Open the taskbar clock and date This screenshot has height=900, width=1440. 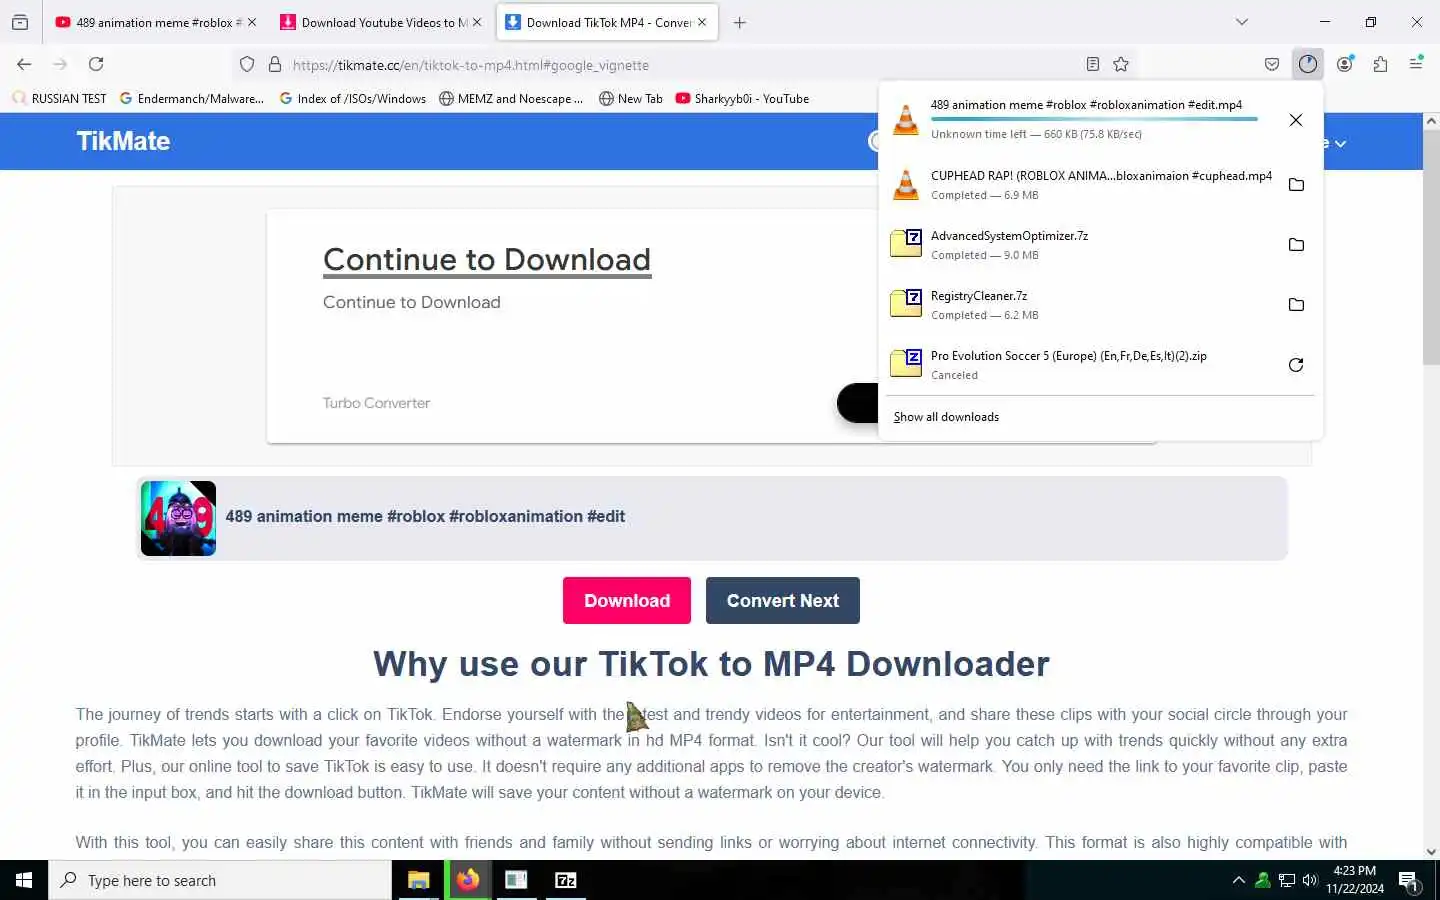[1355, 880]
